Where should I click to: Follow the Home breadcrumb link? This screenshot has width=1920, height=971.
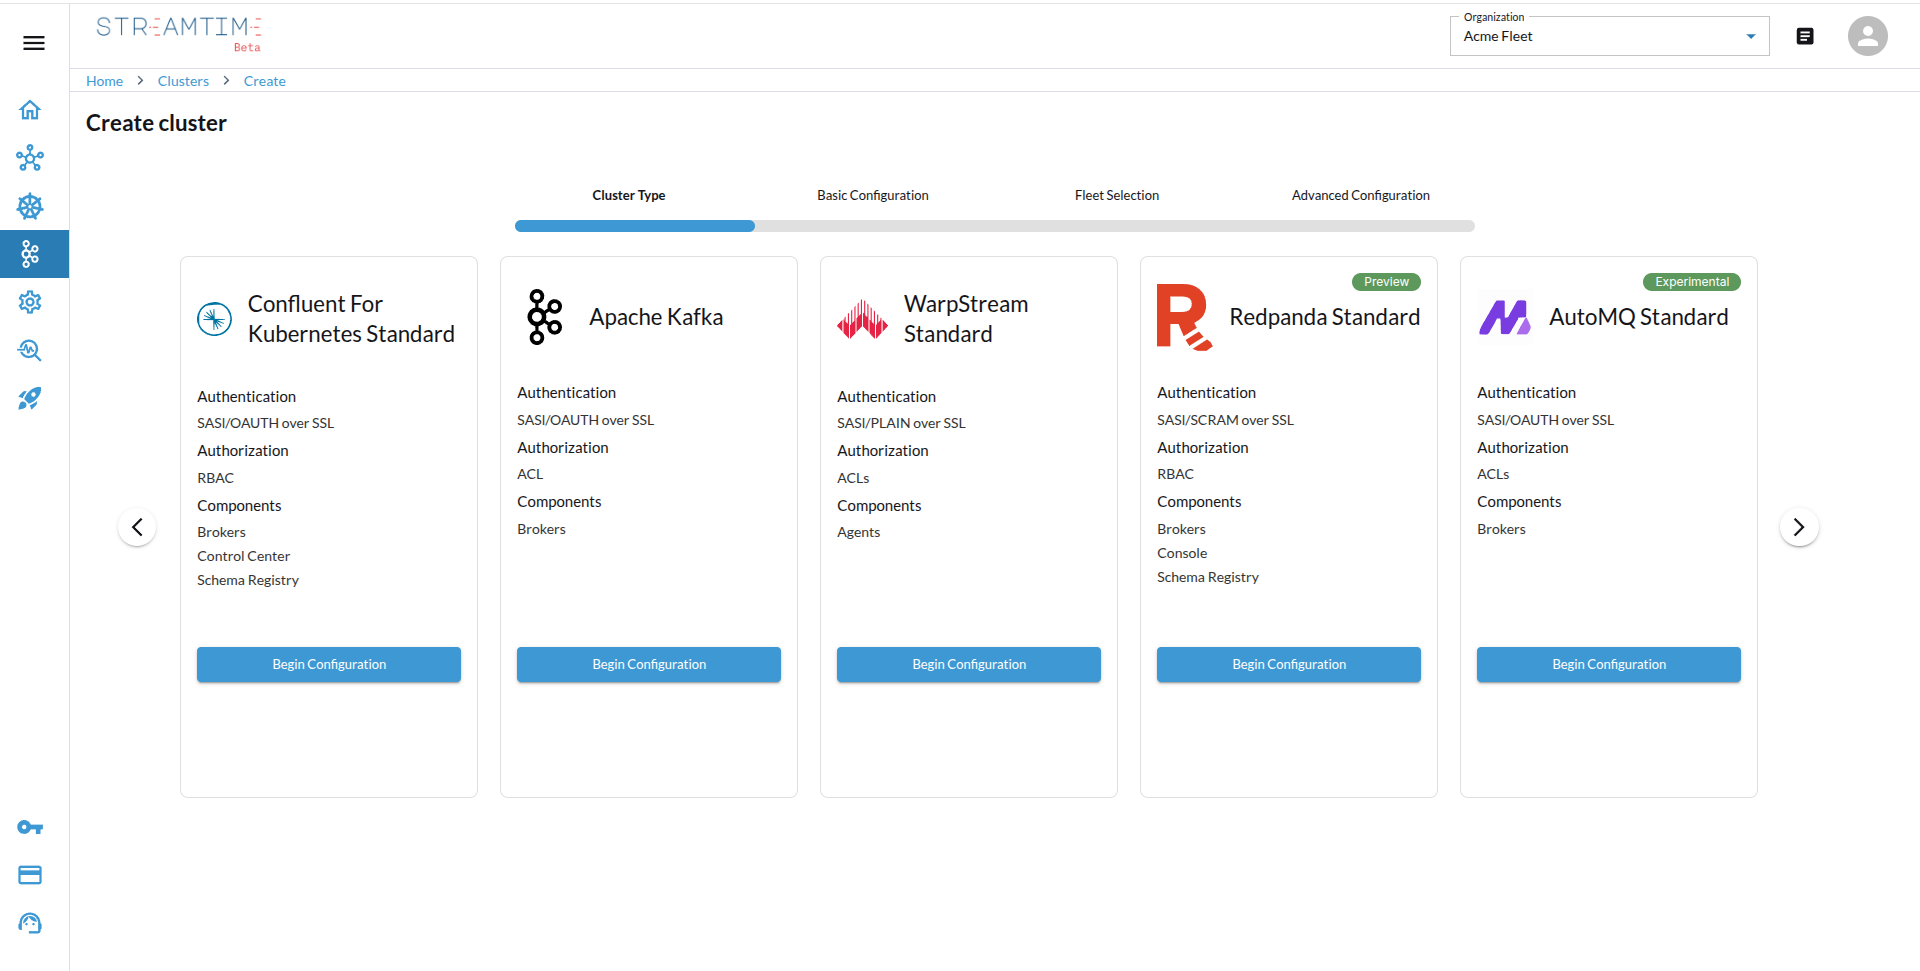[x=104, y=81]
